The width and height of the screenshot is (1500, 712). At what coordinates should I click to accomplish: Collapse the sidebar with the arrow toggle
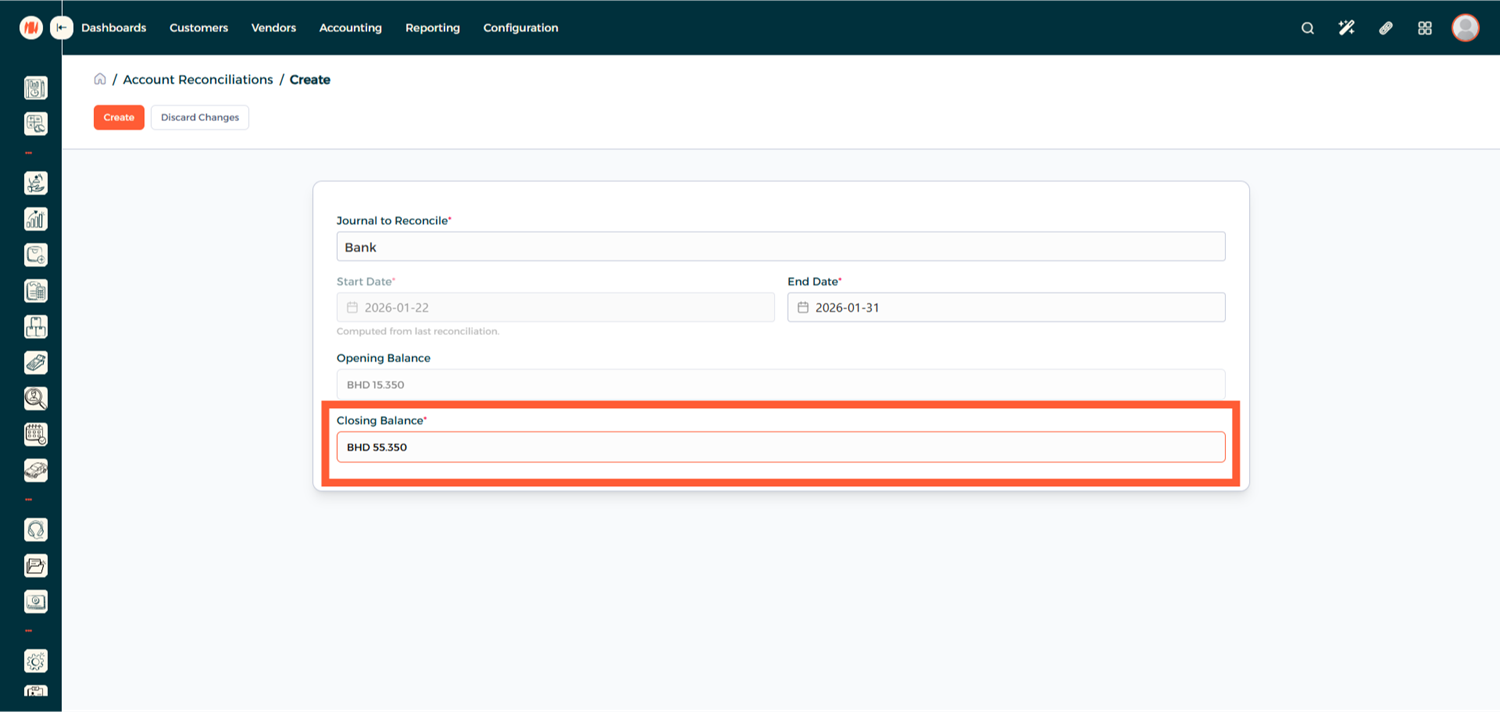(62, 28)
